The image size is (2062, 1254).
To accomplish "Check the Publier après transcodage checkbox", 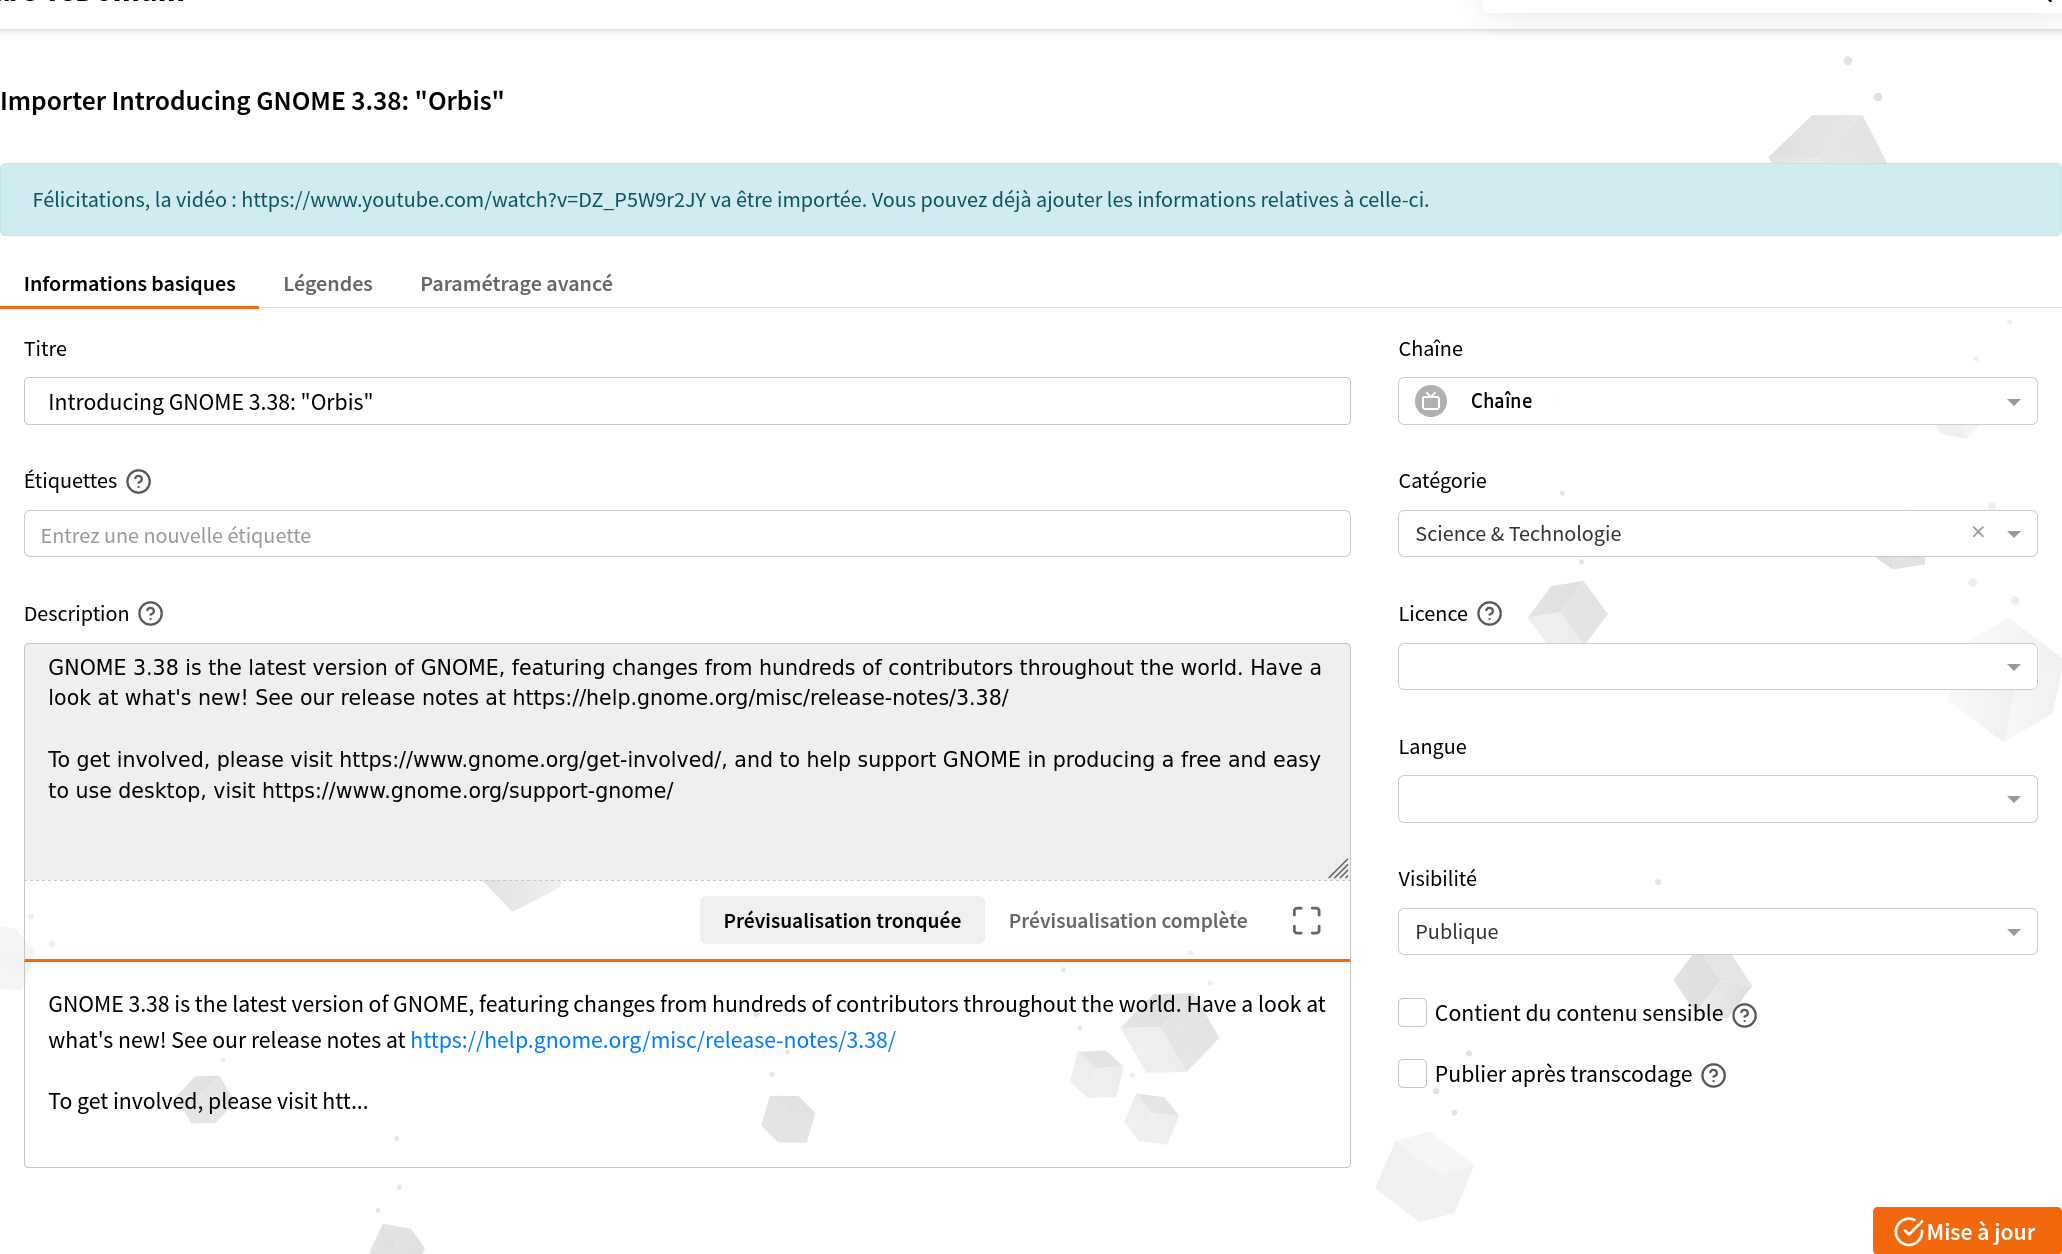I will tap(1412, 1074).
